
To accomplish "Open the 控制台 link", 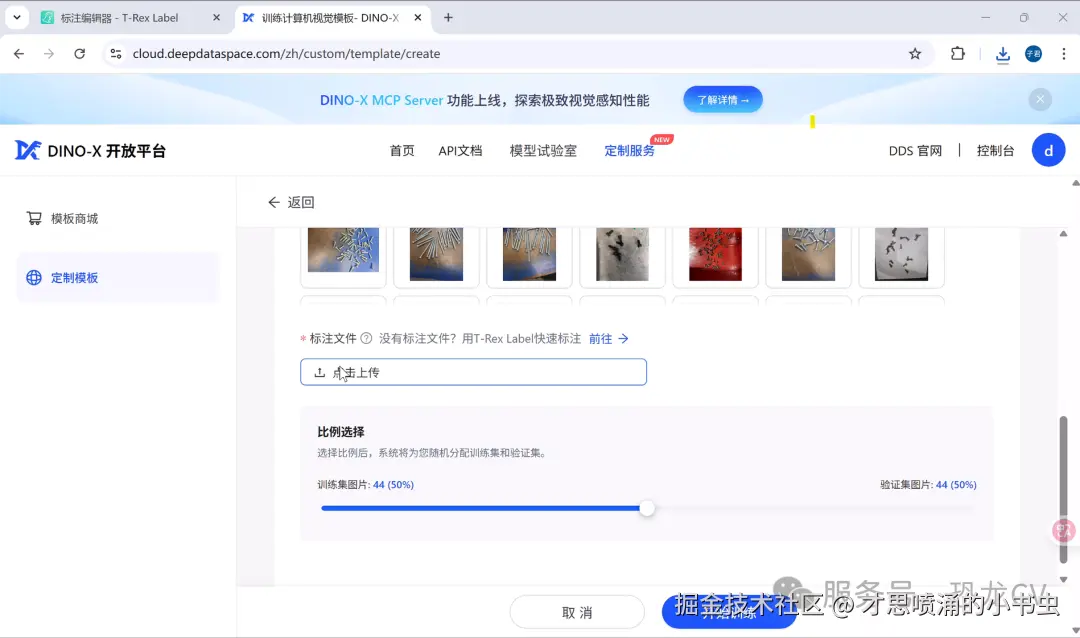I will pos(995,150).
